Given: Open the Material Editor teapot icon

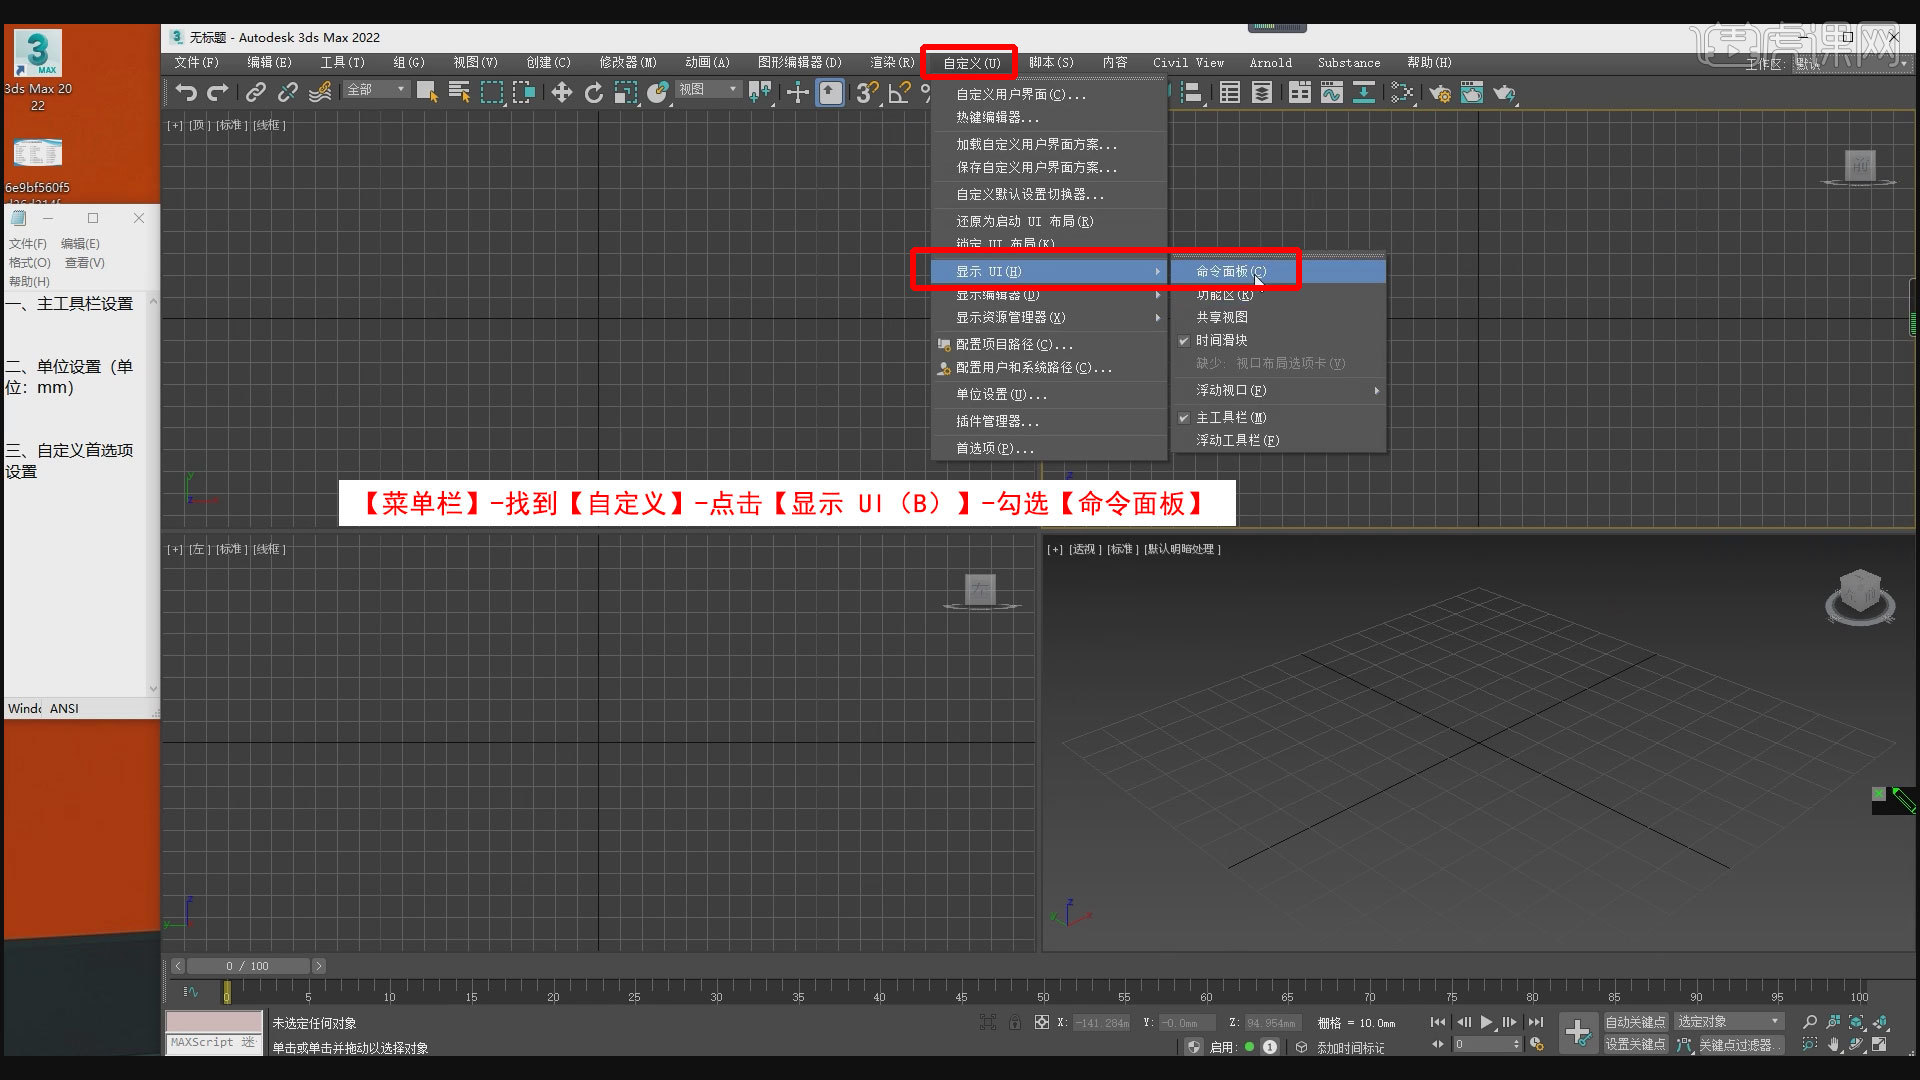Looking at the screenshot, I should coord(1472,93).
